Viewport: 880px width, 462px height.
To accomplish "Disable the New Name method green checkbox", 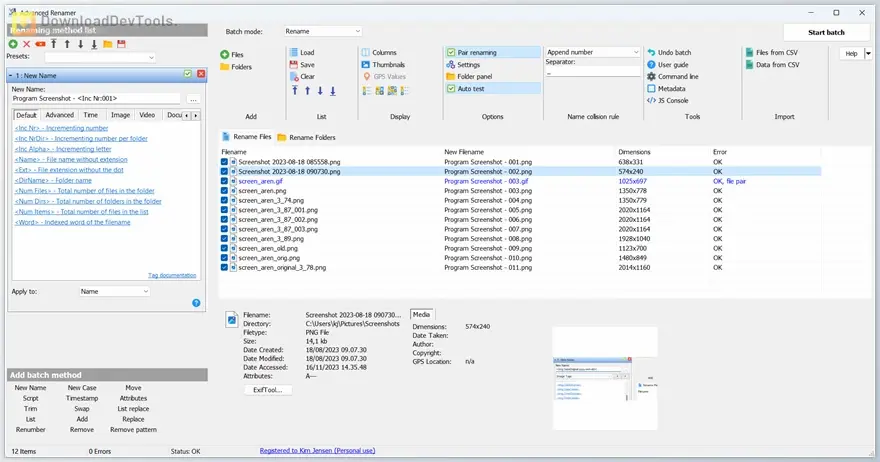I will pyautogui.click(x=188, y=74).
